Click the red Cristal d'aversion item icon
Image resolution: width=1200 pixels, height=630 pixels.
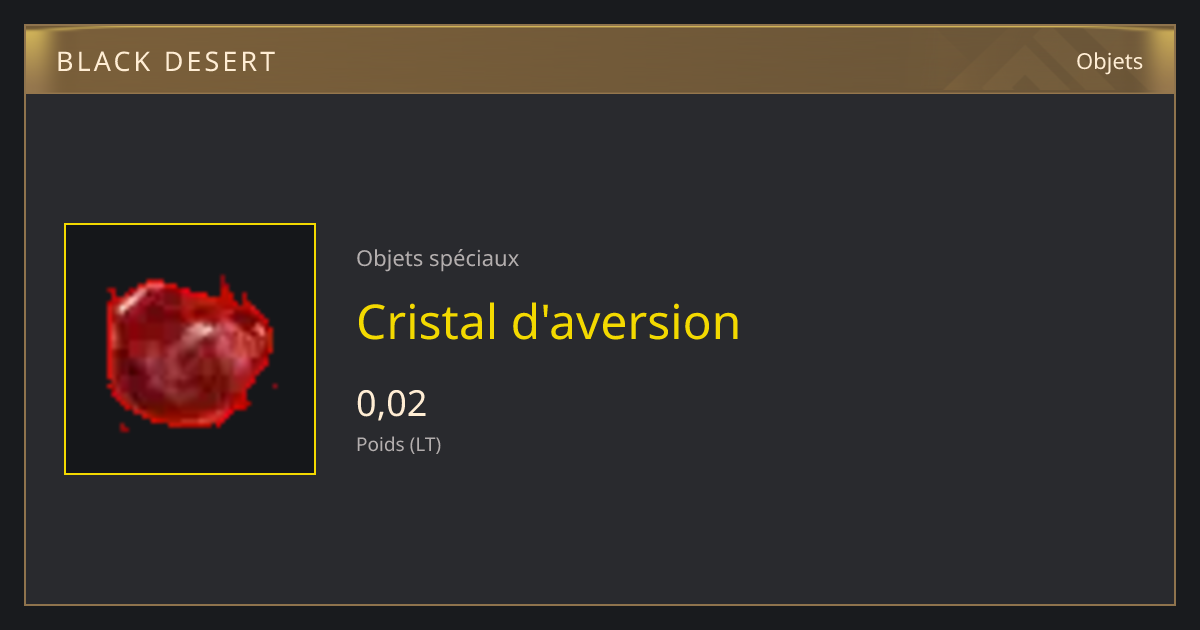coord(189,352)
